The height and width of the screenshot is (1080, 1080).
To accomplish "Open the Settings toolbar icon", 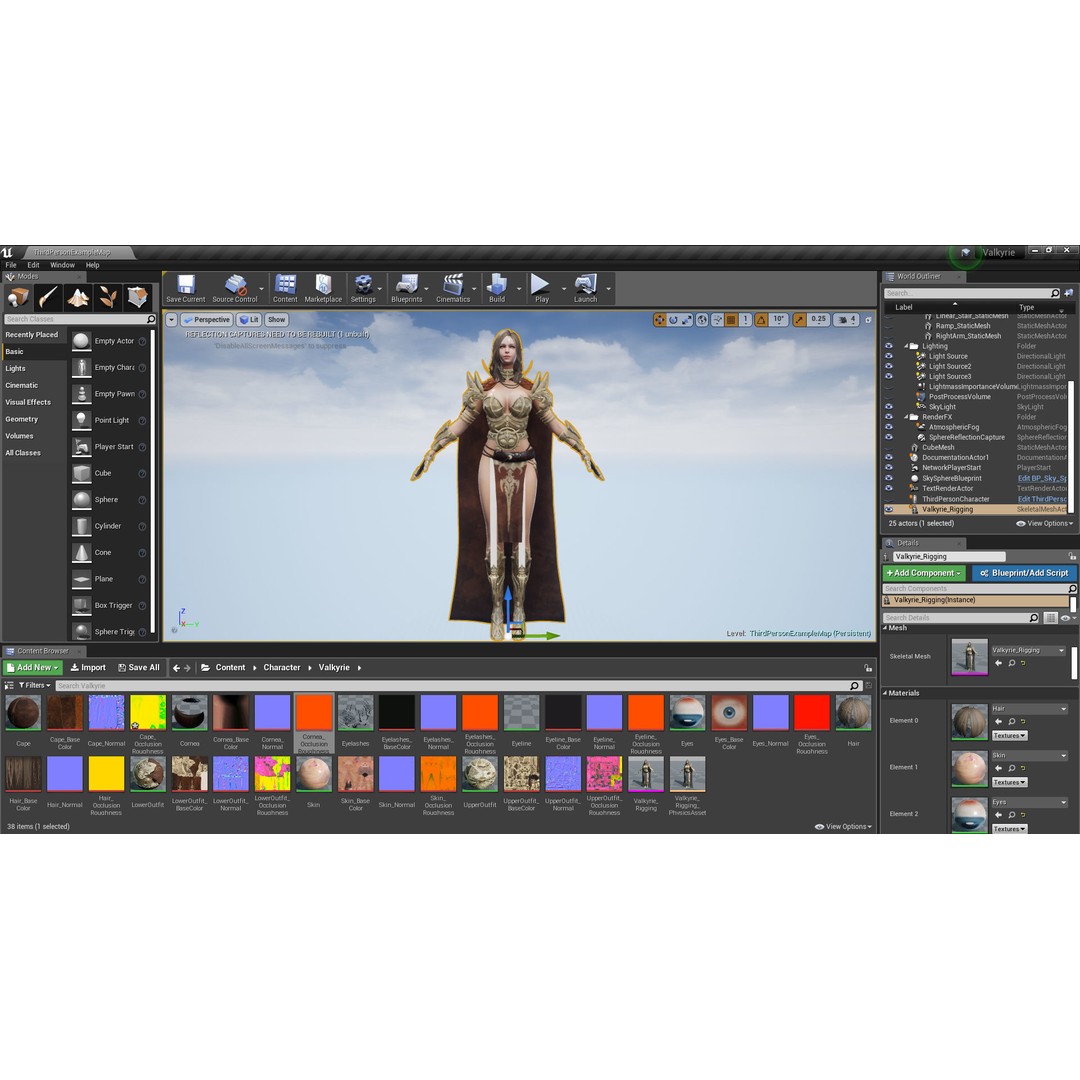I will tap(363, 289).
